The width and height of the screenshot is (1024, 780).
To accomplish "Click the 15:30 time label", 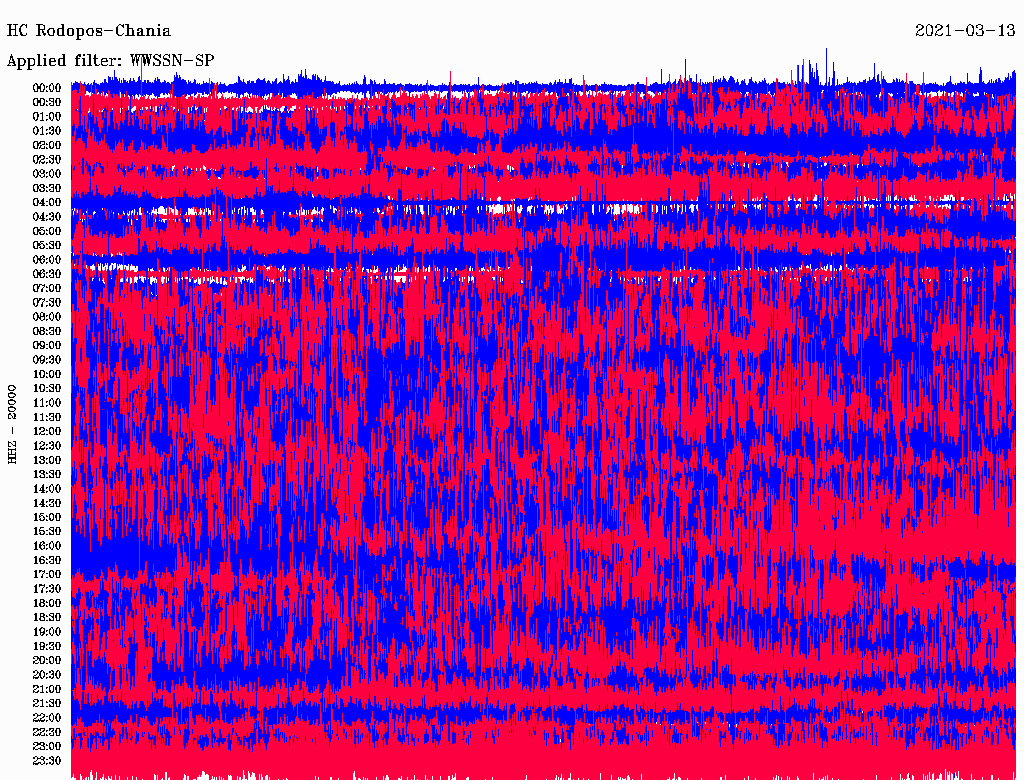I will pyautogui.click(x=47, y=532).
